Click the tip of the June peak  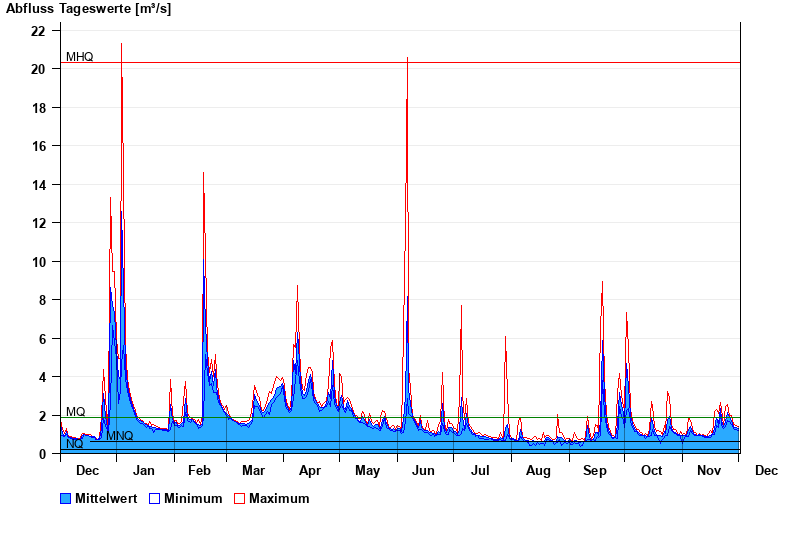point(407,59)
